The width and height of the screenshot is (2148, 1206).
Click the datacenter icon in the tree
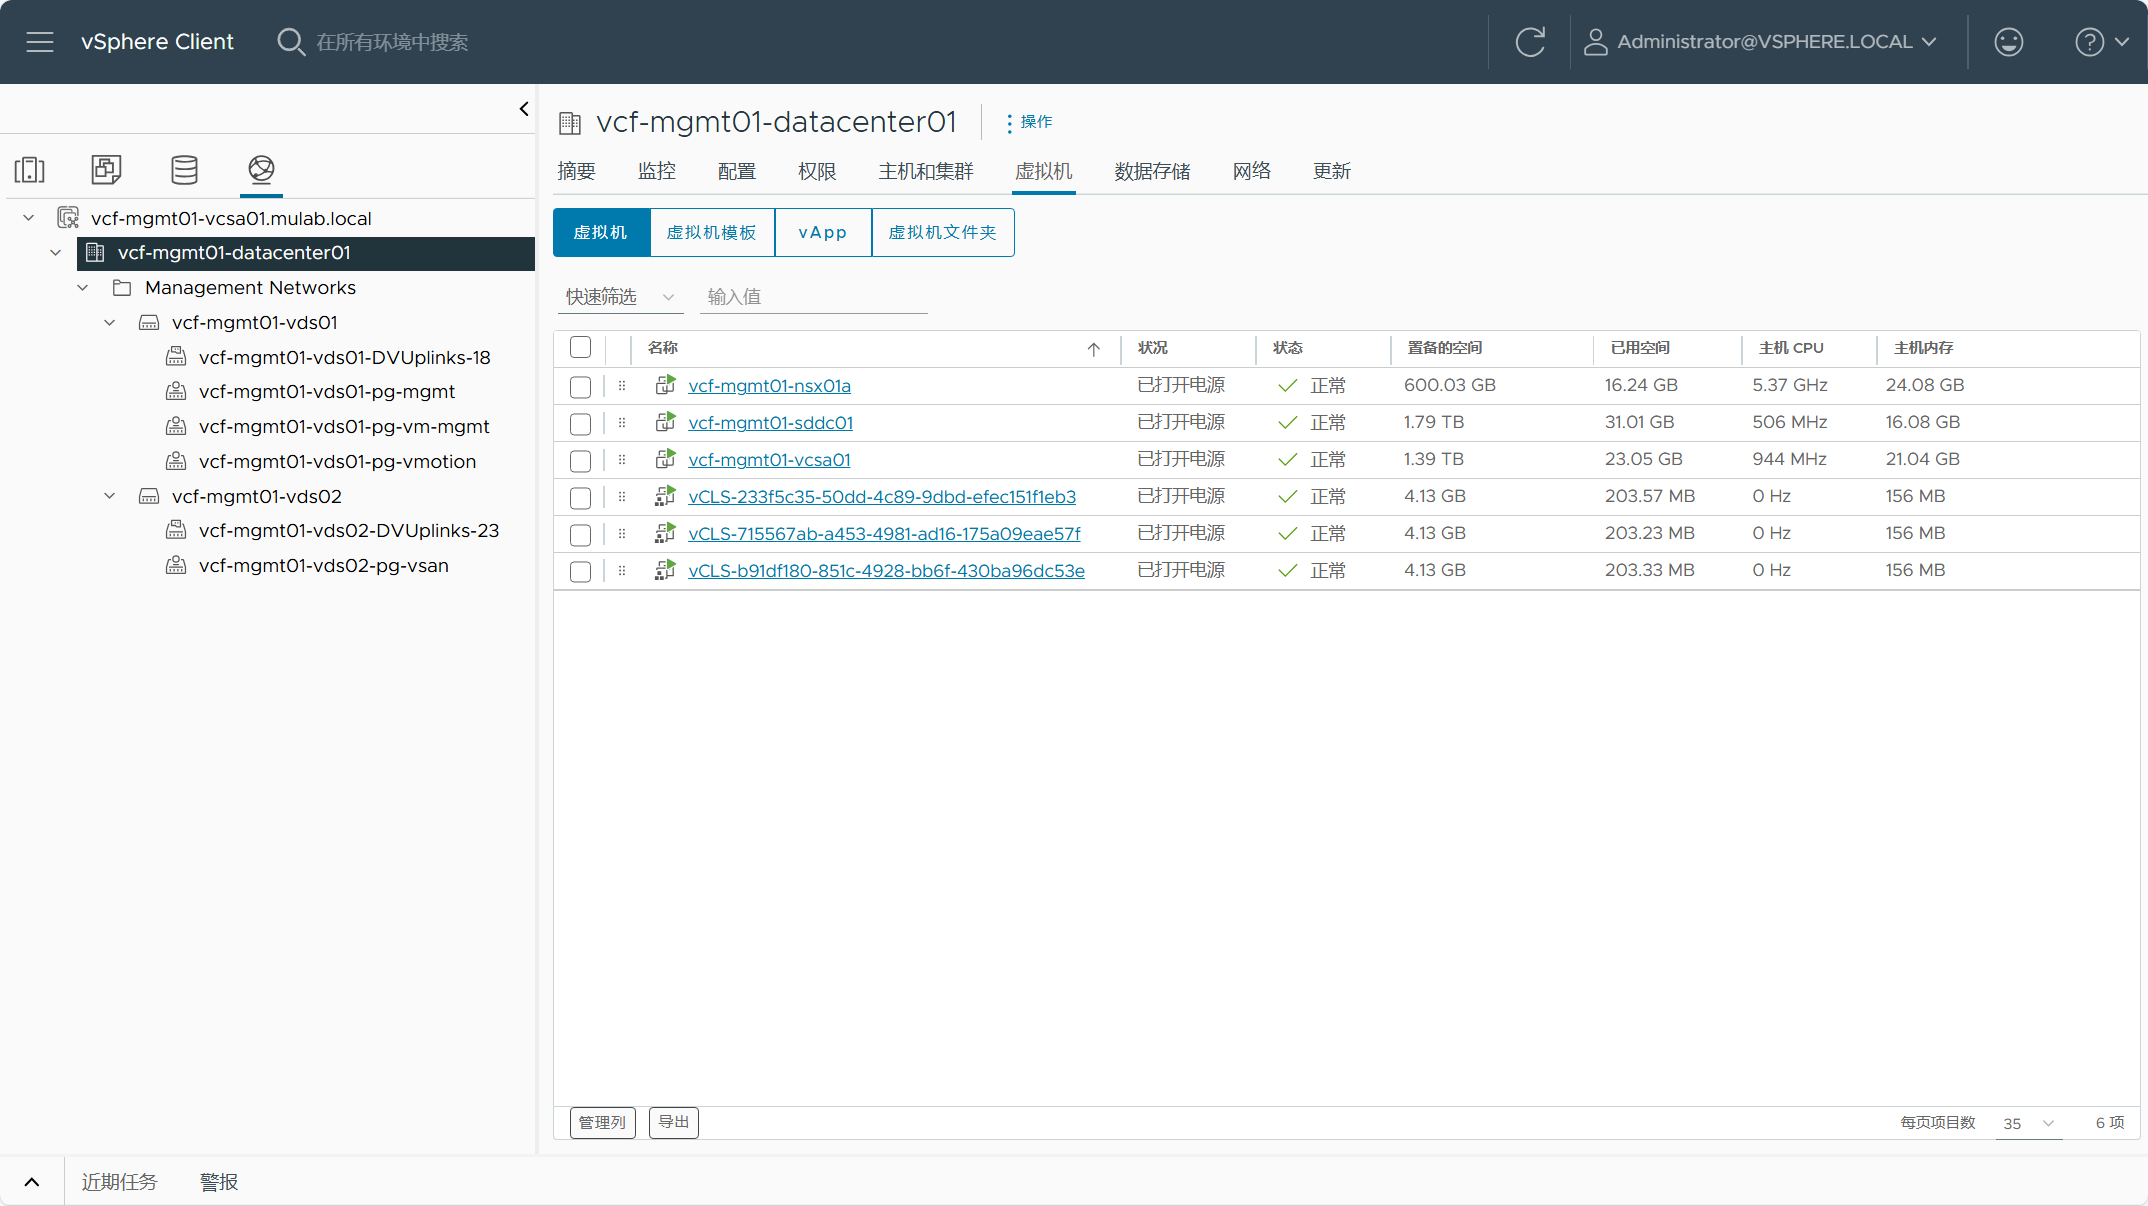tap(95, 253)
